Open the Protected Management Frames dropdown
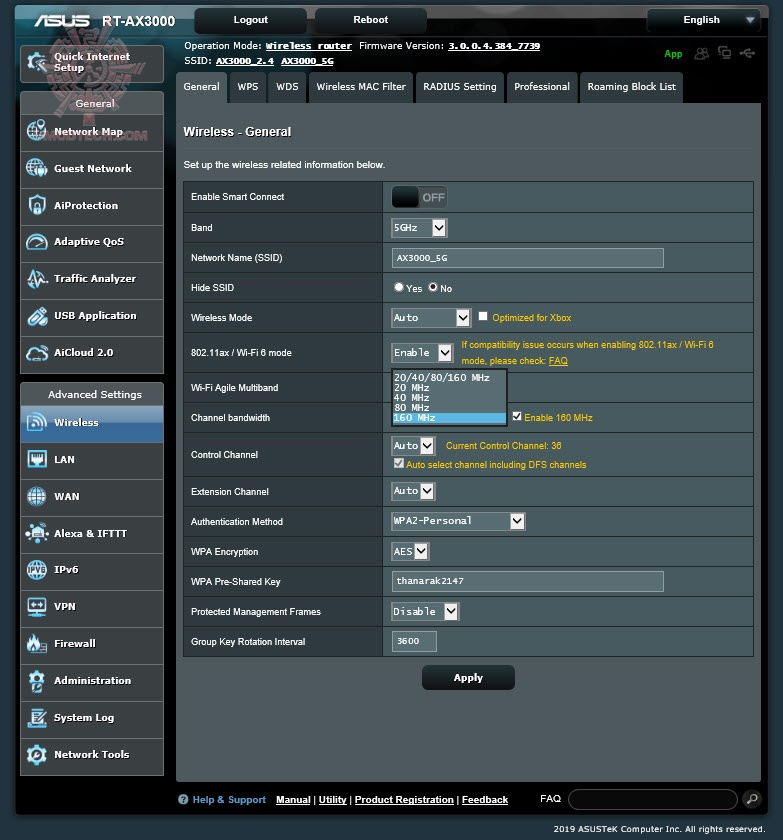 click(425, 611)
